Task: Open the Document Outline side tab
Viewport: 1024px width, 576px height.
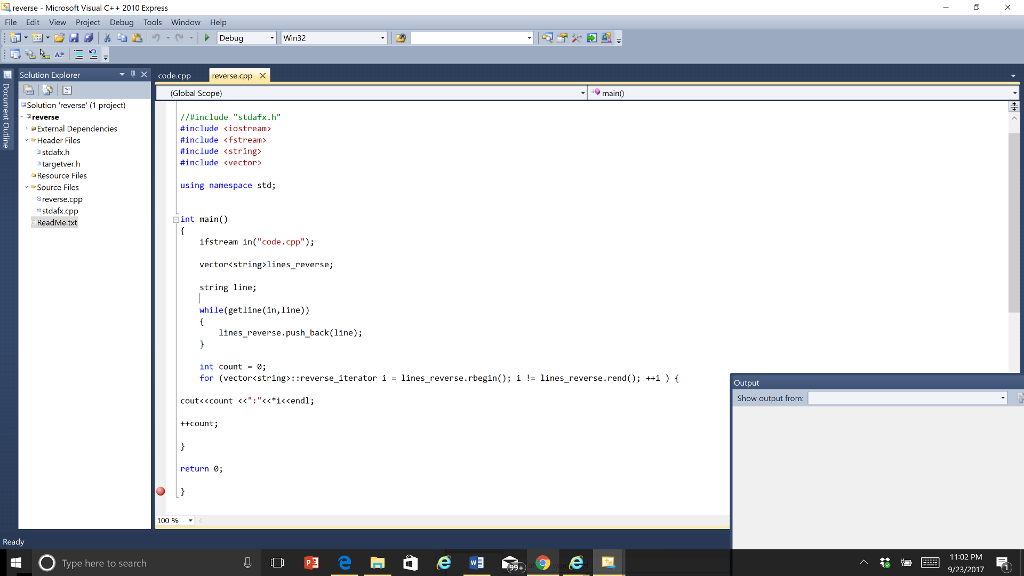Action: (x=7, y=111)
